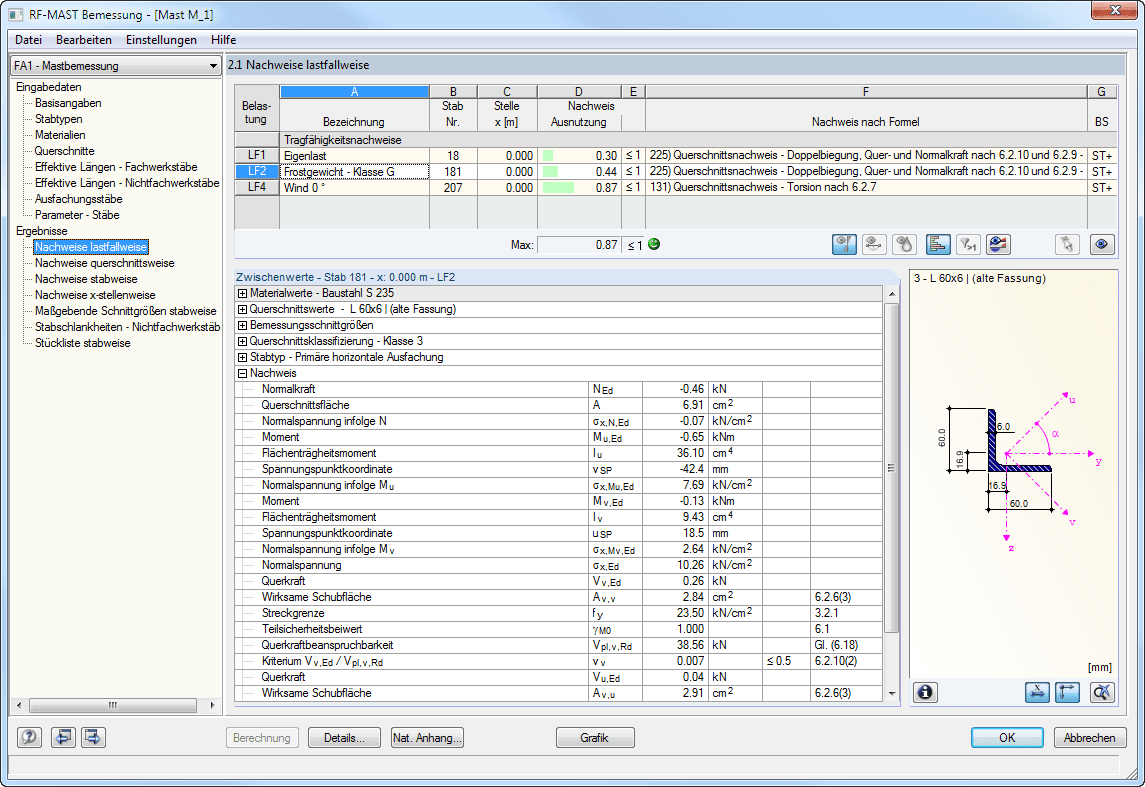Click the Berechnung button
This screenshot has width=1145, height=787.
(x=262, y=738)
